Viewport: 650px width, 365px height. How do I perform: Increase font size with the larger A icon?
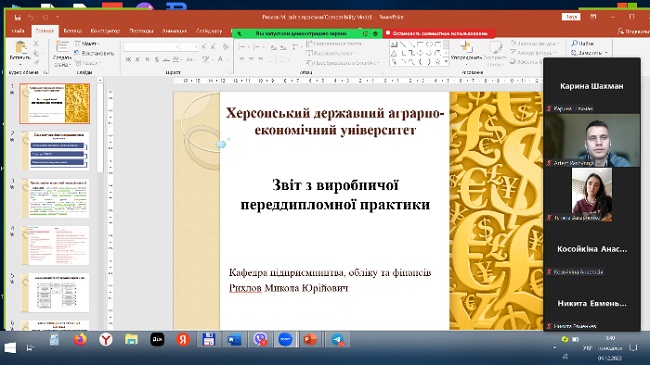(x=204, y=47)
